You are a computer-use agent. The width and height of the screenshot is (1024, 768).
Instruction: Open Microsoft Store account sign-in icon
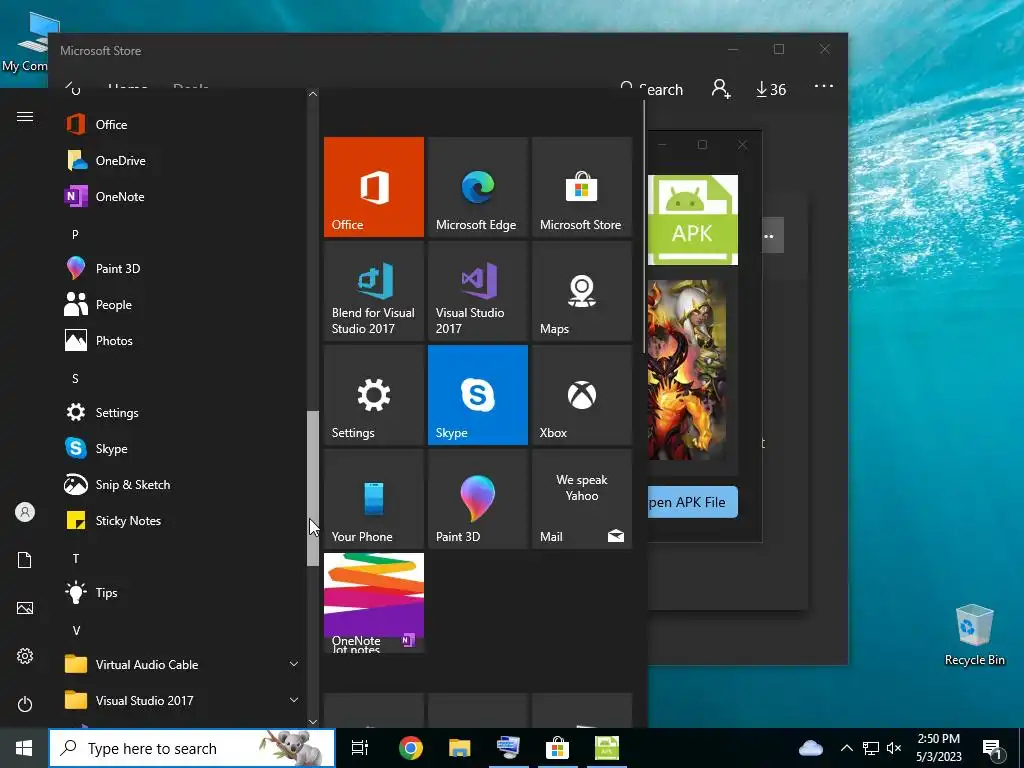721,88
